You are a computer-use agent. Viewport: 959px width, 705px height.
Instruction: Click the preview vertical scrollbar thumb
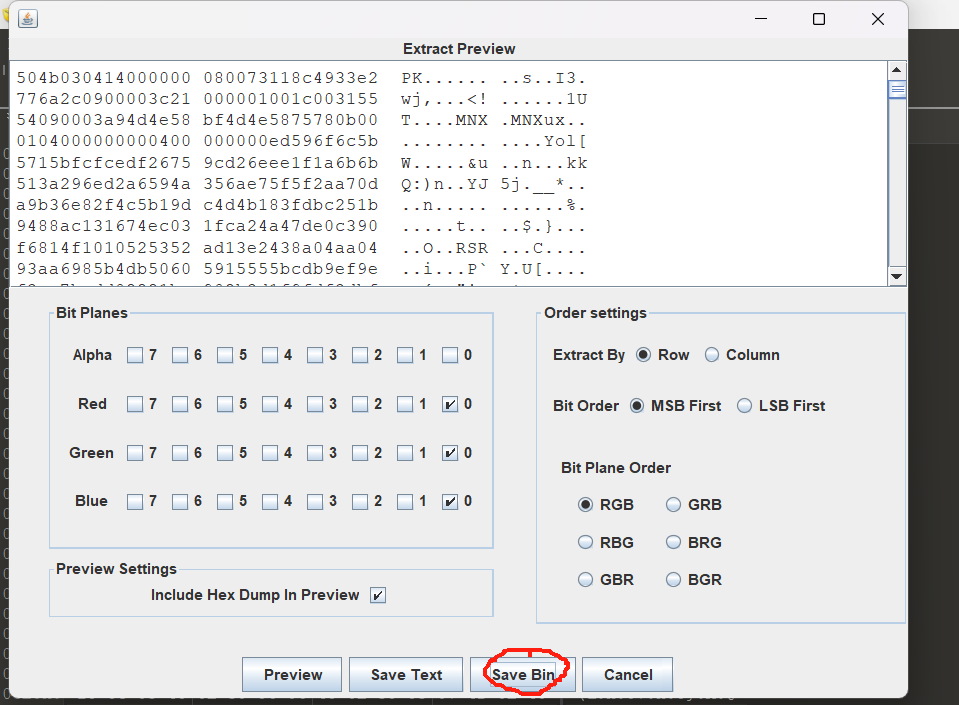pyautogui.click(x=897, y=90)
